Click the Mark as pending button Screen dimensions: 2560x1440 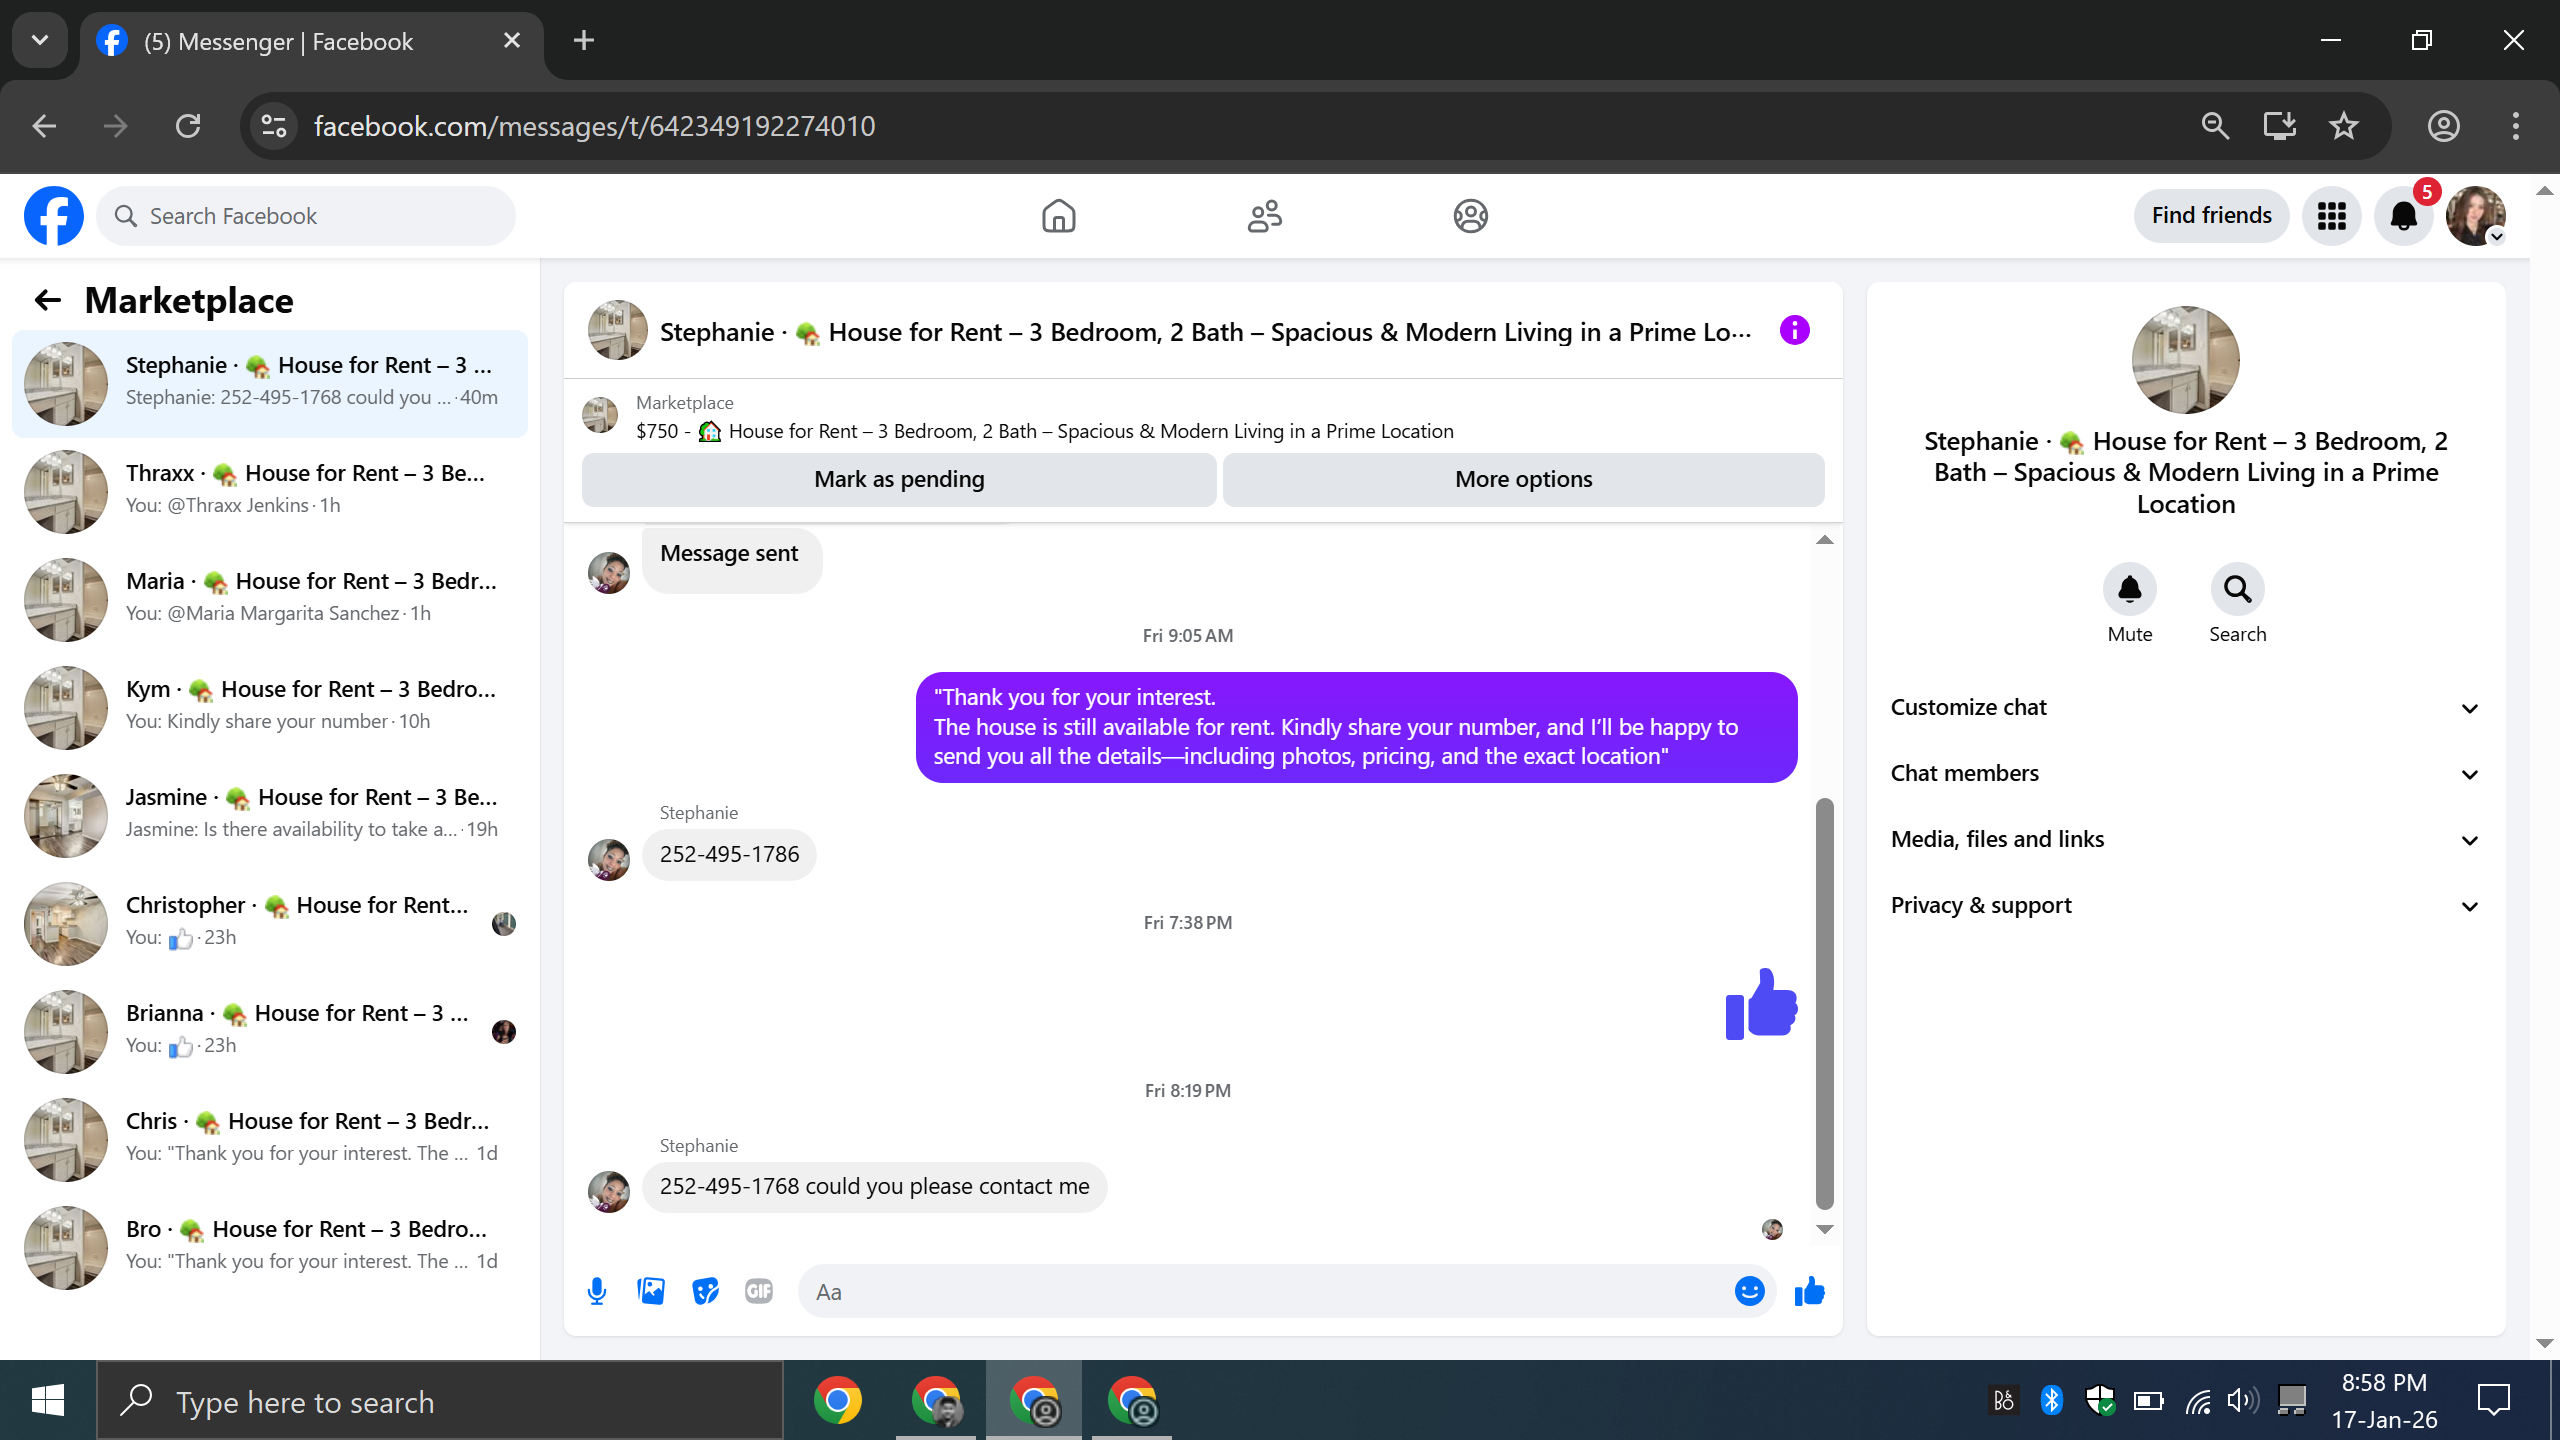pyautogui.click(x=899, y=480)
